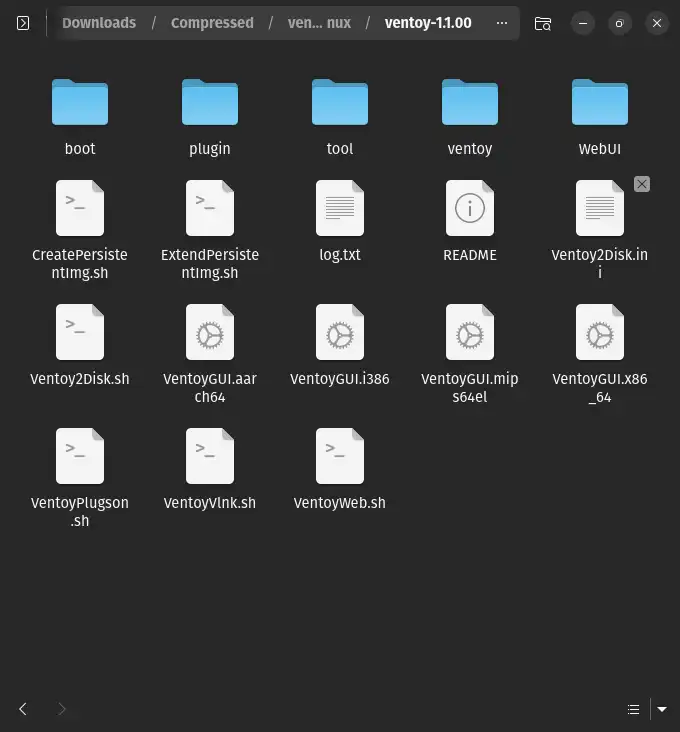680x732 pixels.
Task: Navigate to Downloads in the path bar
Action: 99,23
